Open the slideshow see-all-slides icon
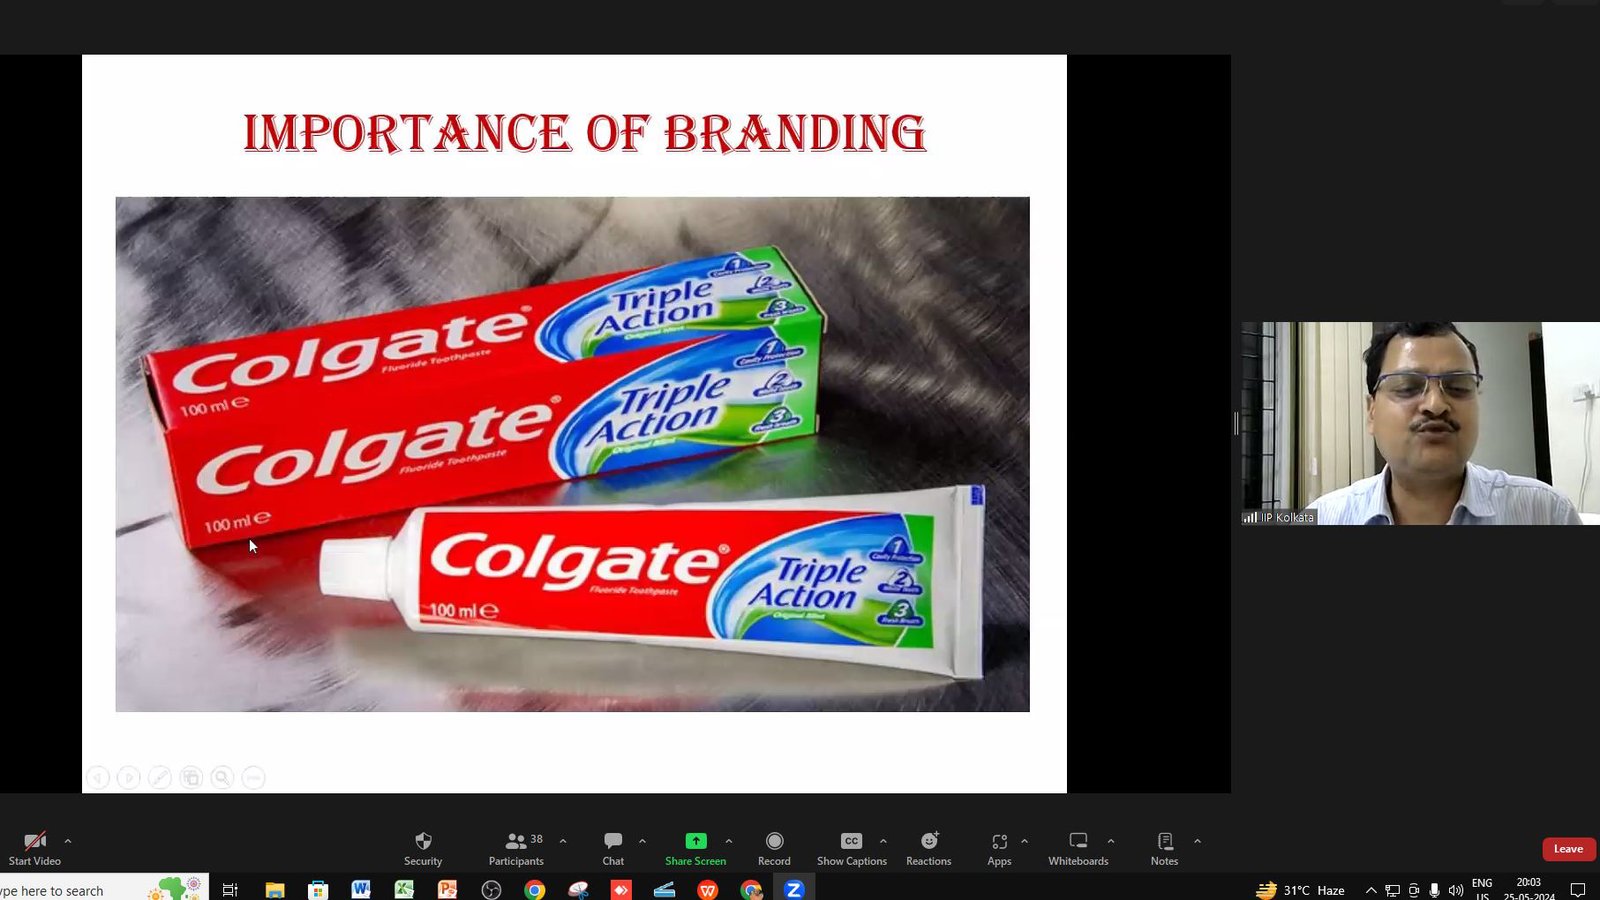 (191, 777)
